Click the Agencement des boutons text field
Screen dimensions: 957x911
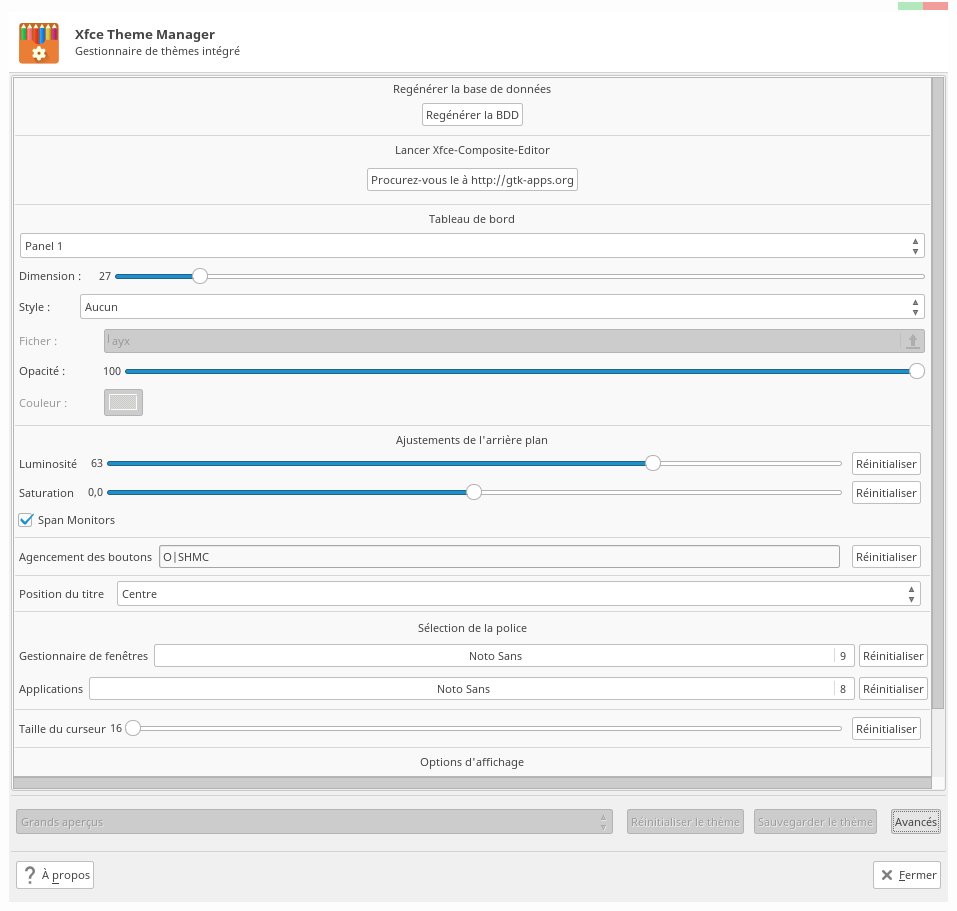[x=499, y=556]
